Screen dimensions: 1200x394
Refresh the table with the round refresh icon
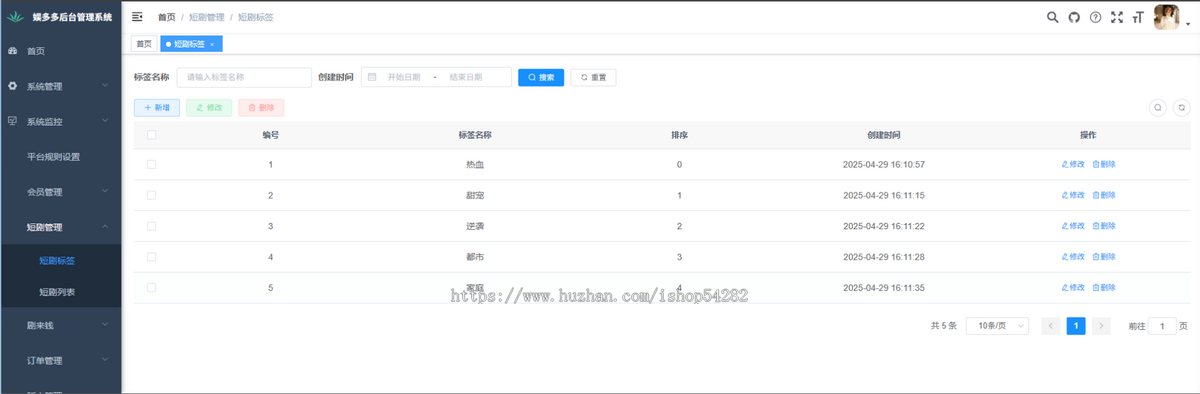coord(1181,107)
